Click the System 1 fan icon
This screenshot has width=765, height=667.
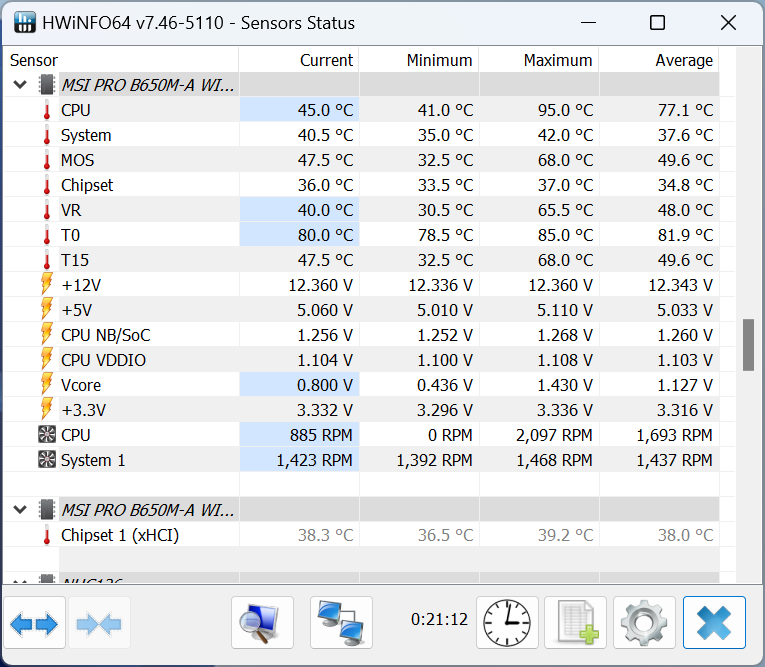[x=46, y=460]
